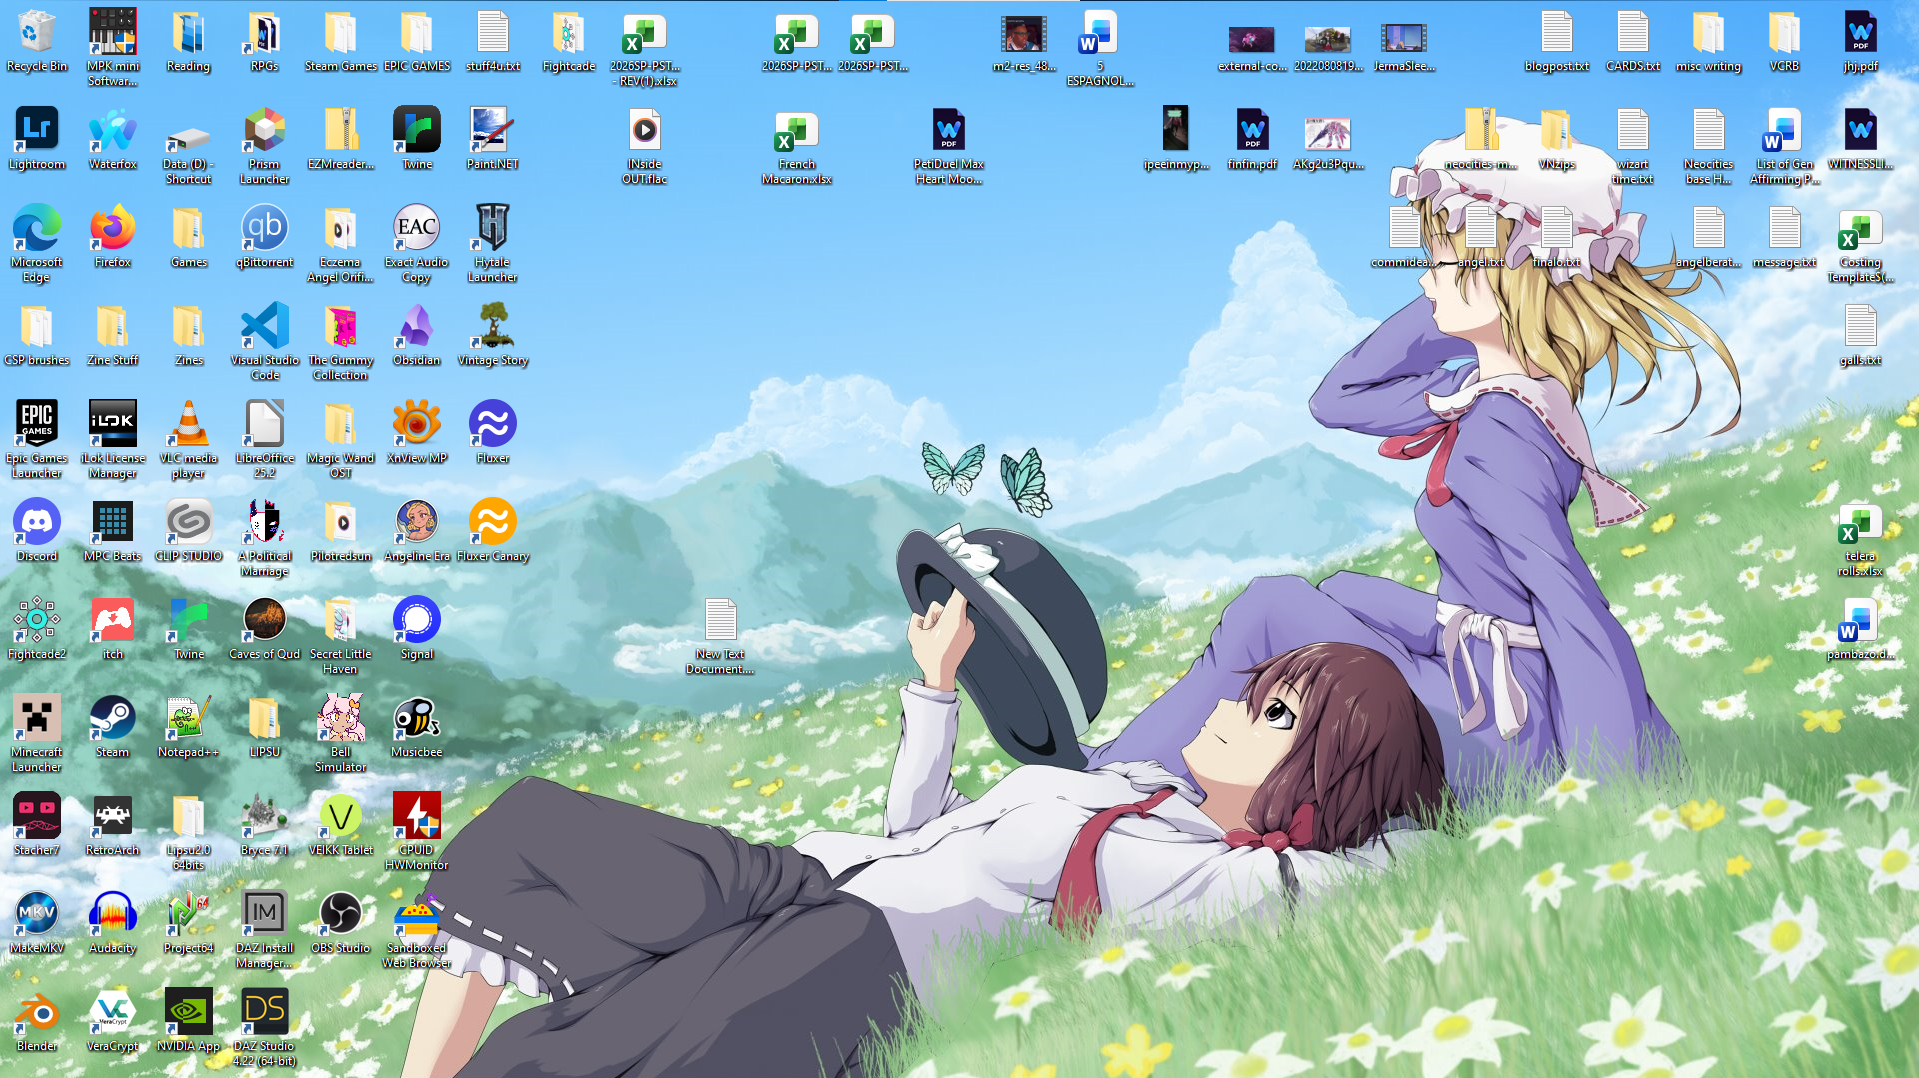This screenshot has width=1919, height=1078.
Task: Open the Waterfox browser shortcut
Action: coord(113,140)
